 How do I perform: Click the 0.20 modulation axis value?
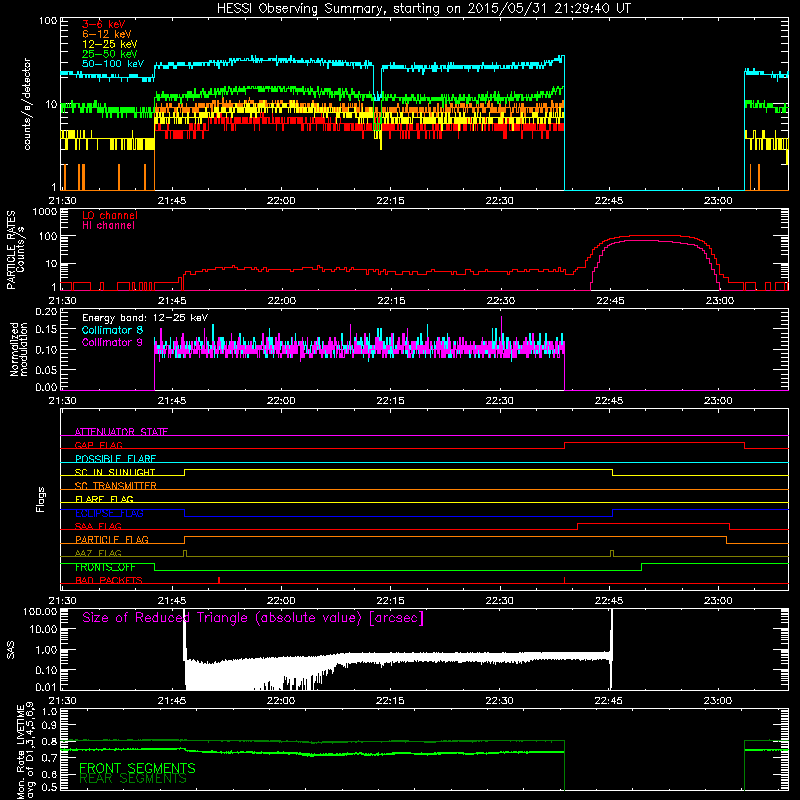click(46, 312)
